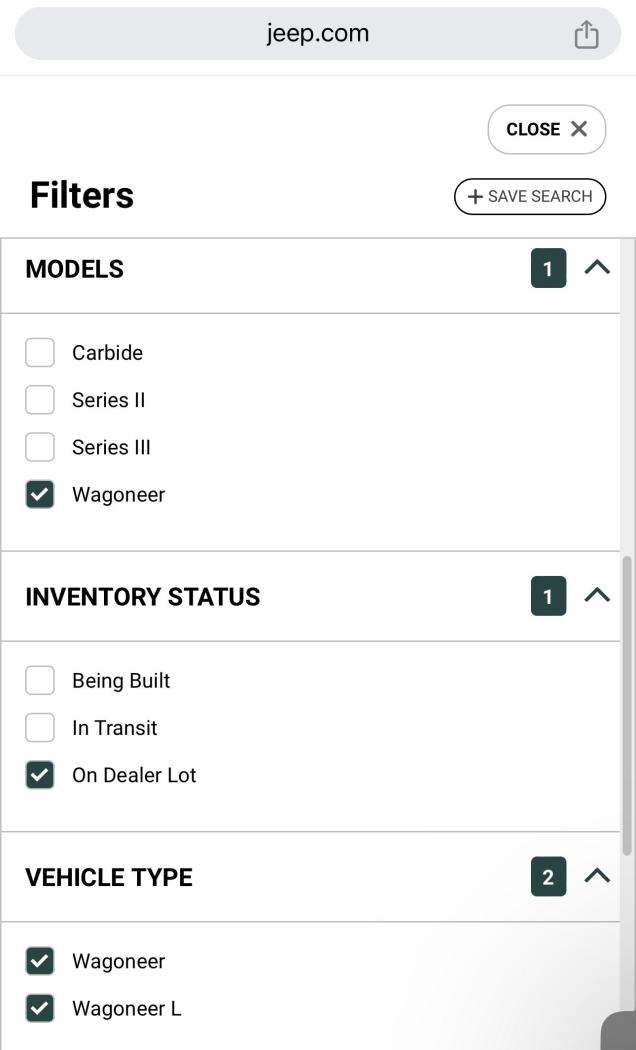Click the Save Search button
Screen dimensions: 636x1050
click(x=530, y=196)
